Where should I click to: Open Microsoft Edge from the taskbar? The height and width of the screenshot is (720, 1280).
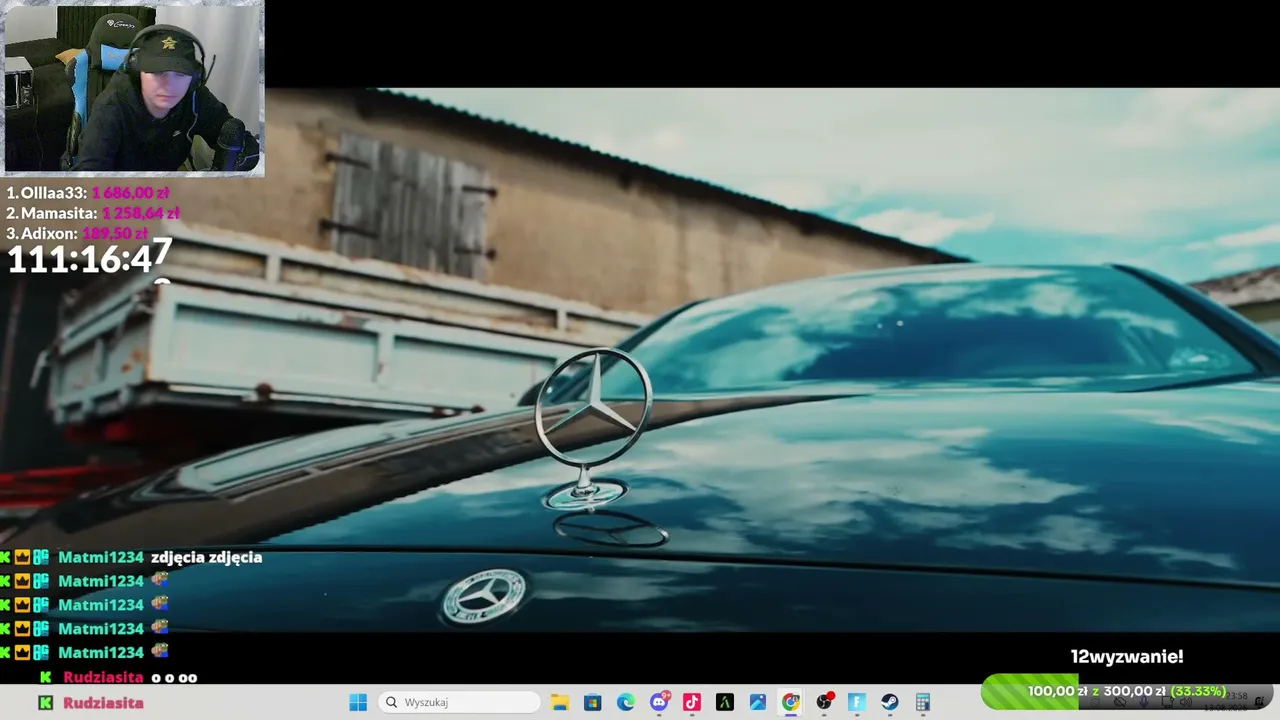tap(626, 702)
